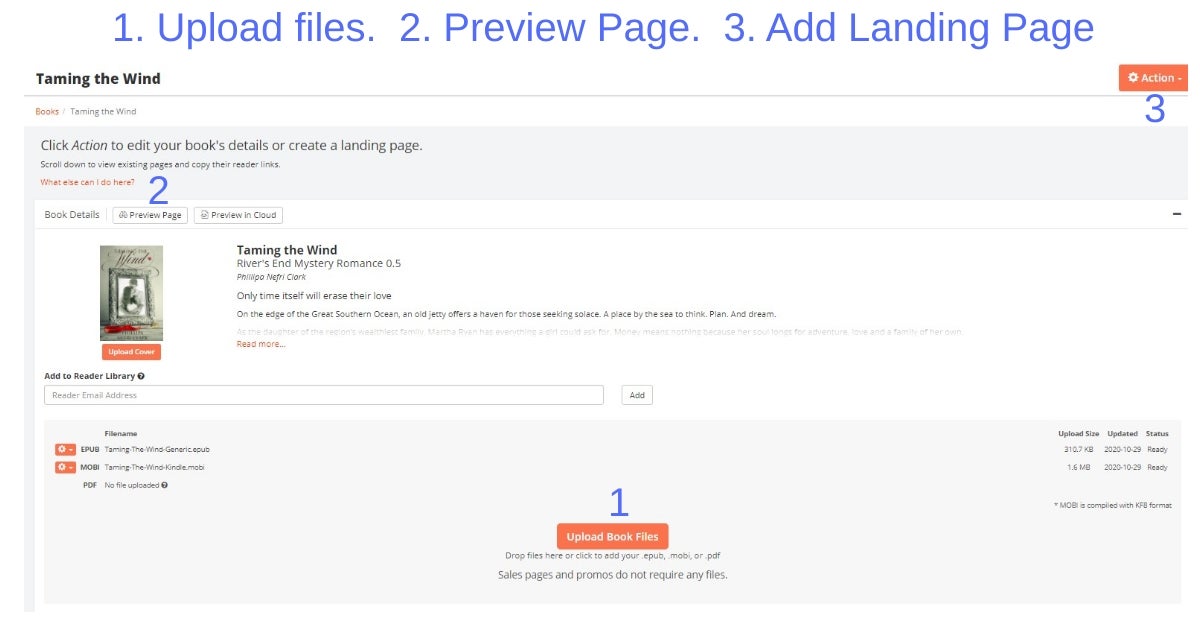Click the Book Details tab label
The width and height of the screenshot is (1200, 628).
coord(72,215)
